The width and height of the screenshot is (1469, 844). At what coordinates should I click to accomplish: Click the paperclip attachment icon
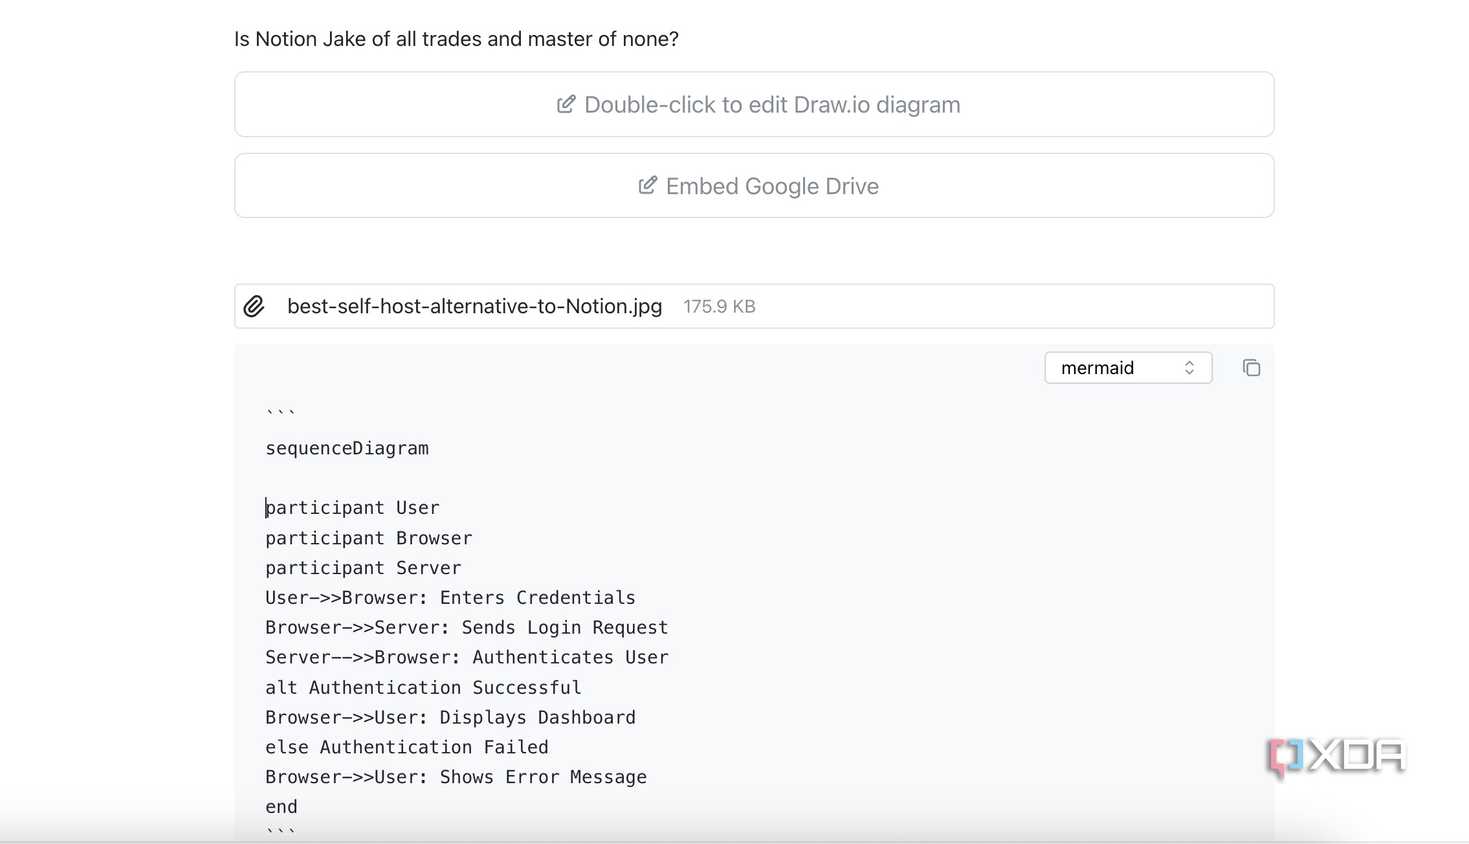pos(254,306)
